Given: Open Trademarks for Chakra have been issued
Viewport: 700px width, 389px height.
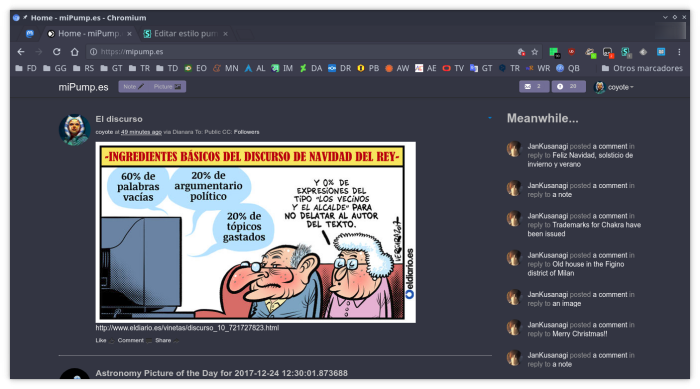Looking at the screenshot, I should click(x=584, y=230).
